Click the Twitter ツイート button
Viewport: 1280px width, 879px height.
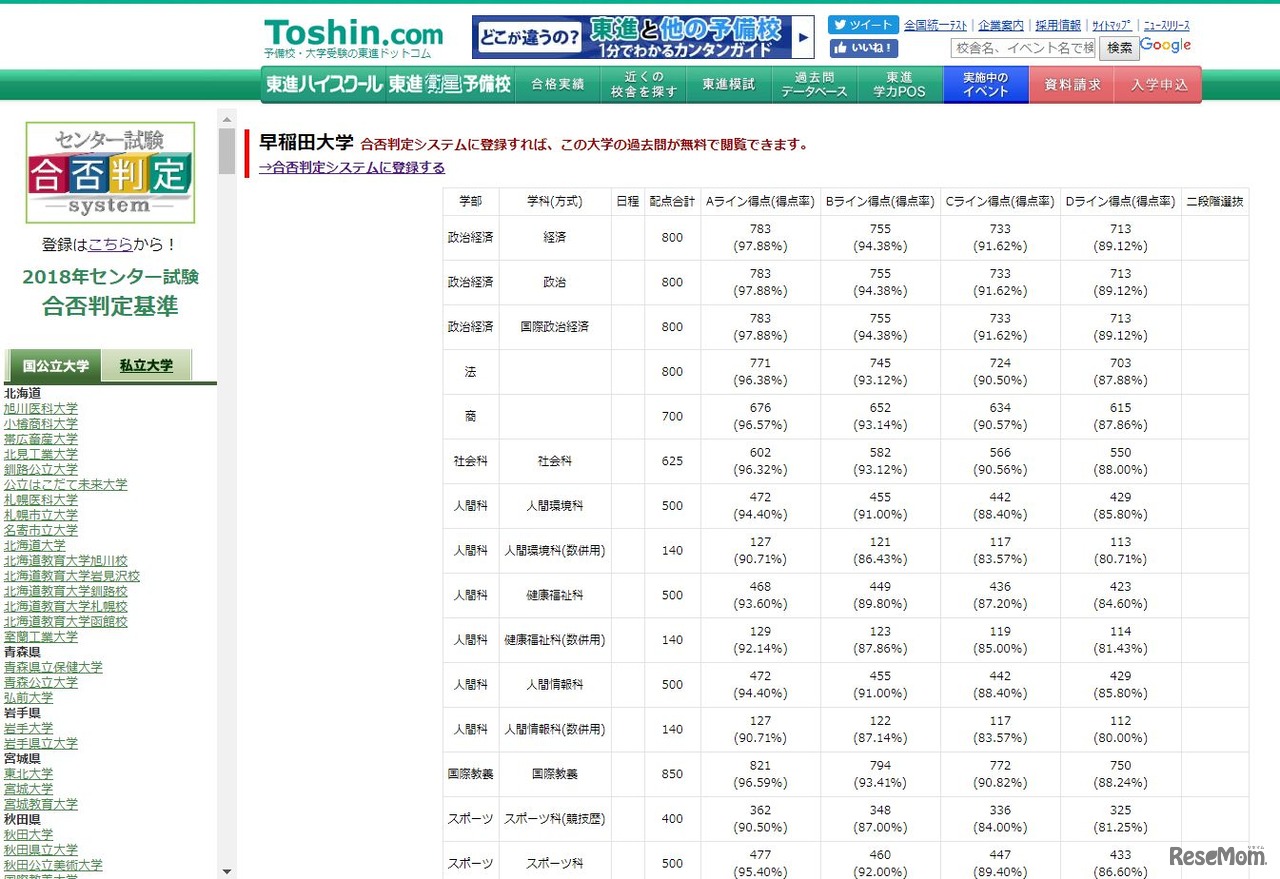point(862,24)
